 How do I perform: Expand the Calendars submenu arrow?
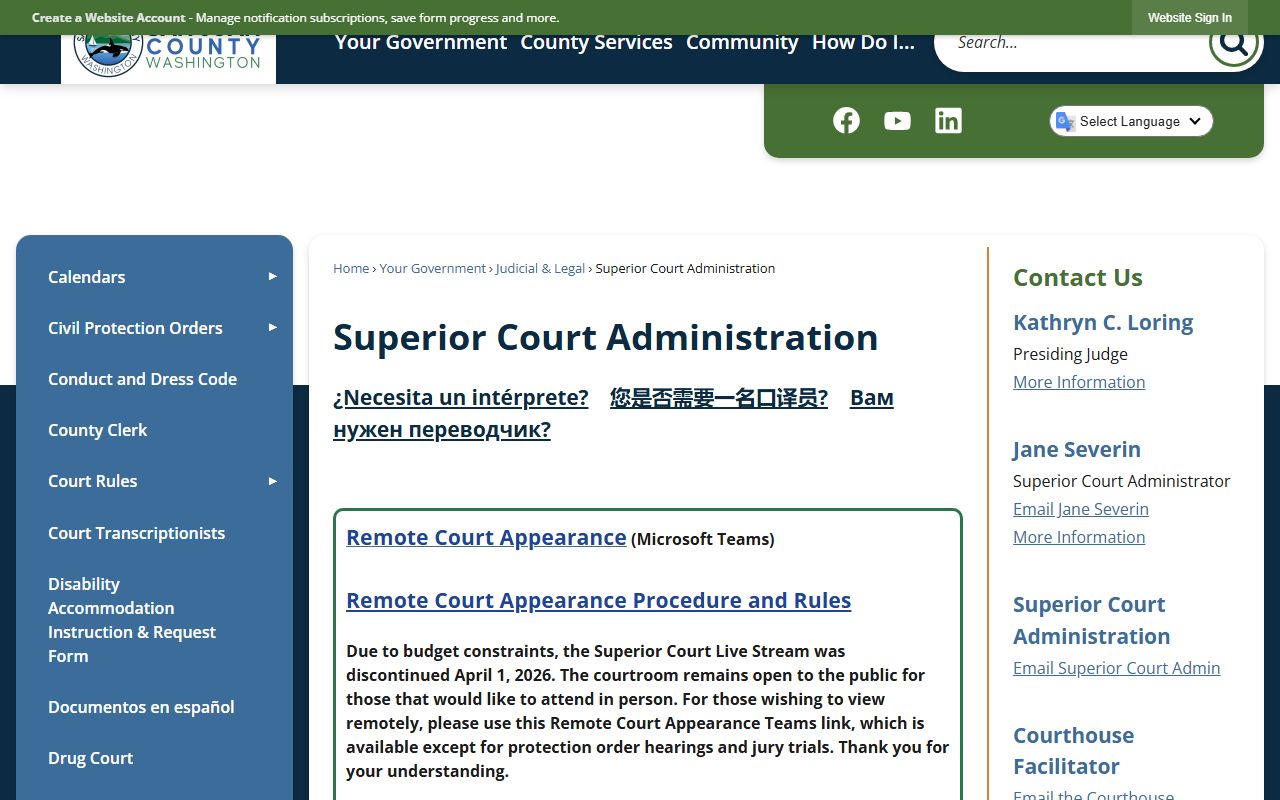272,276
